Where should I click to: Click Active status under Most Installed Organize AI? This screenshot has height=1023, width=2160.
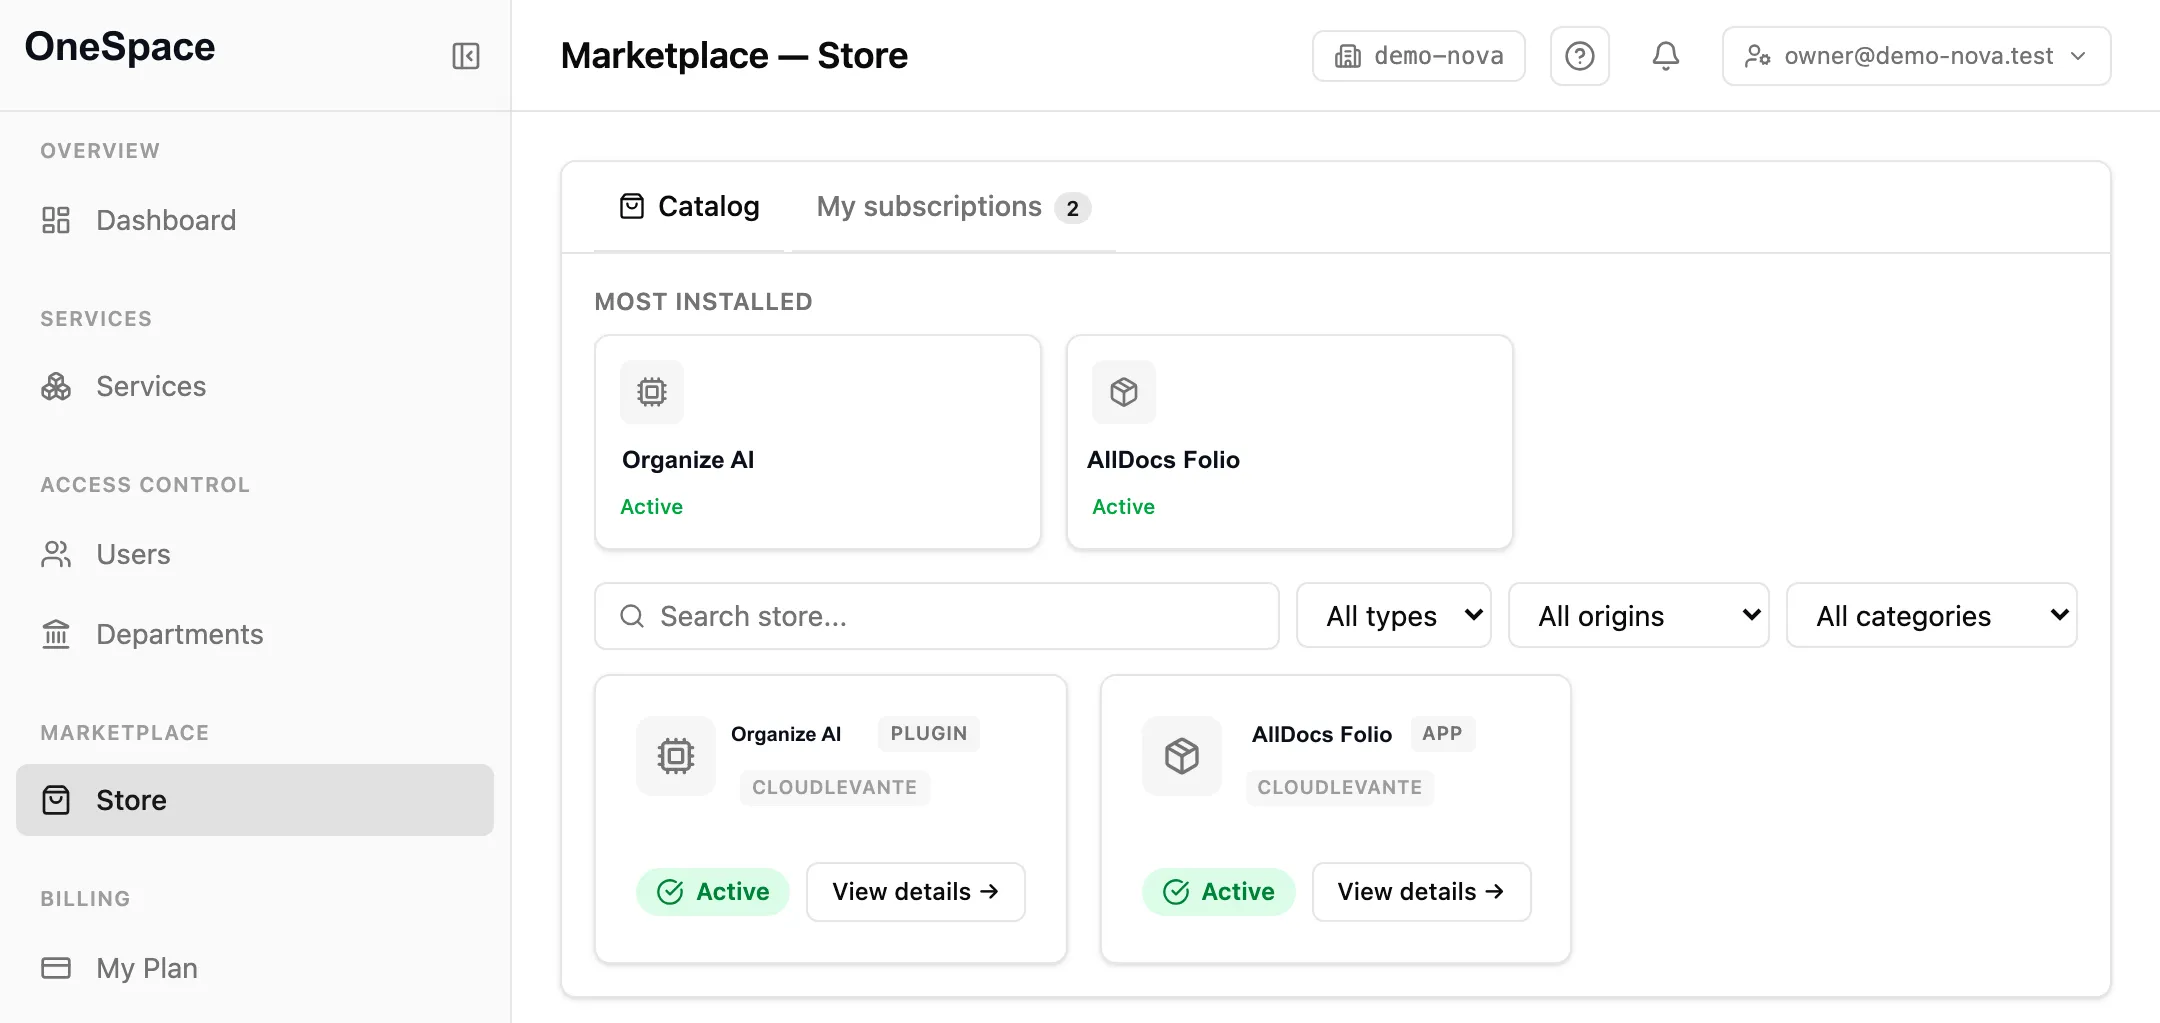(652, 507)
